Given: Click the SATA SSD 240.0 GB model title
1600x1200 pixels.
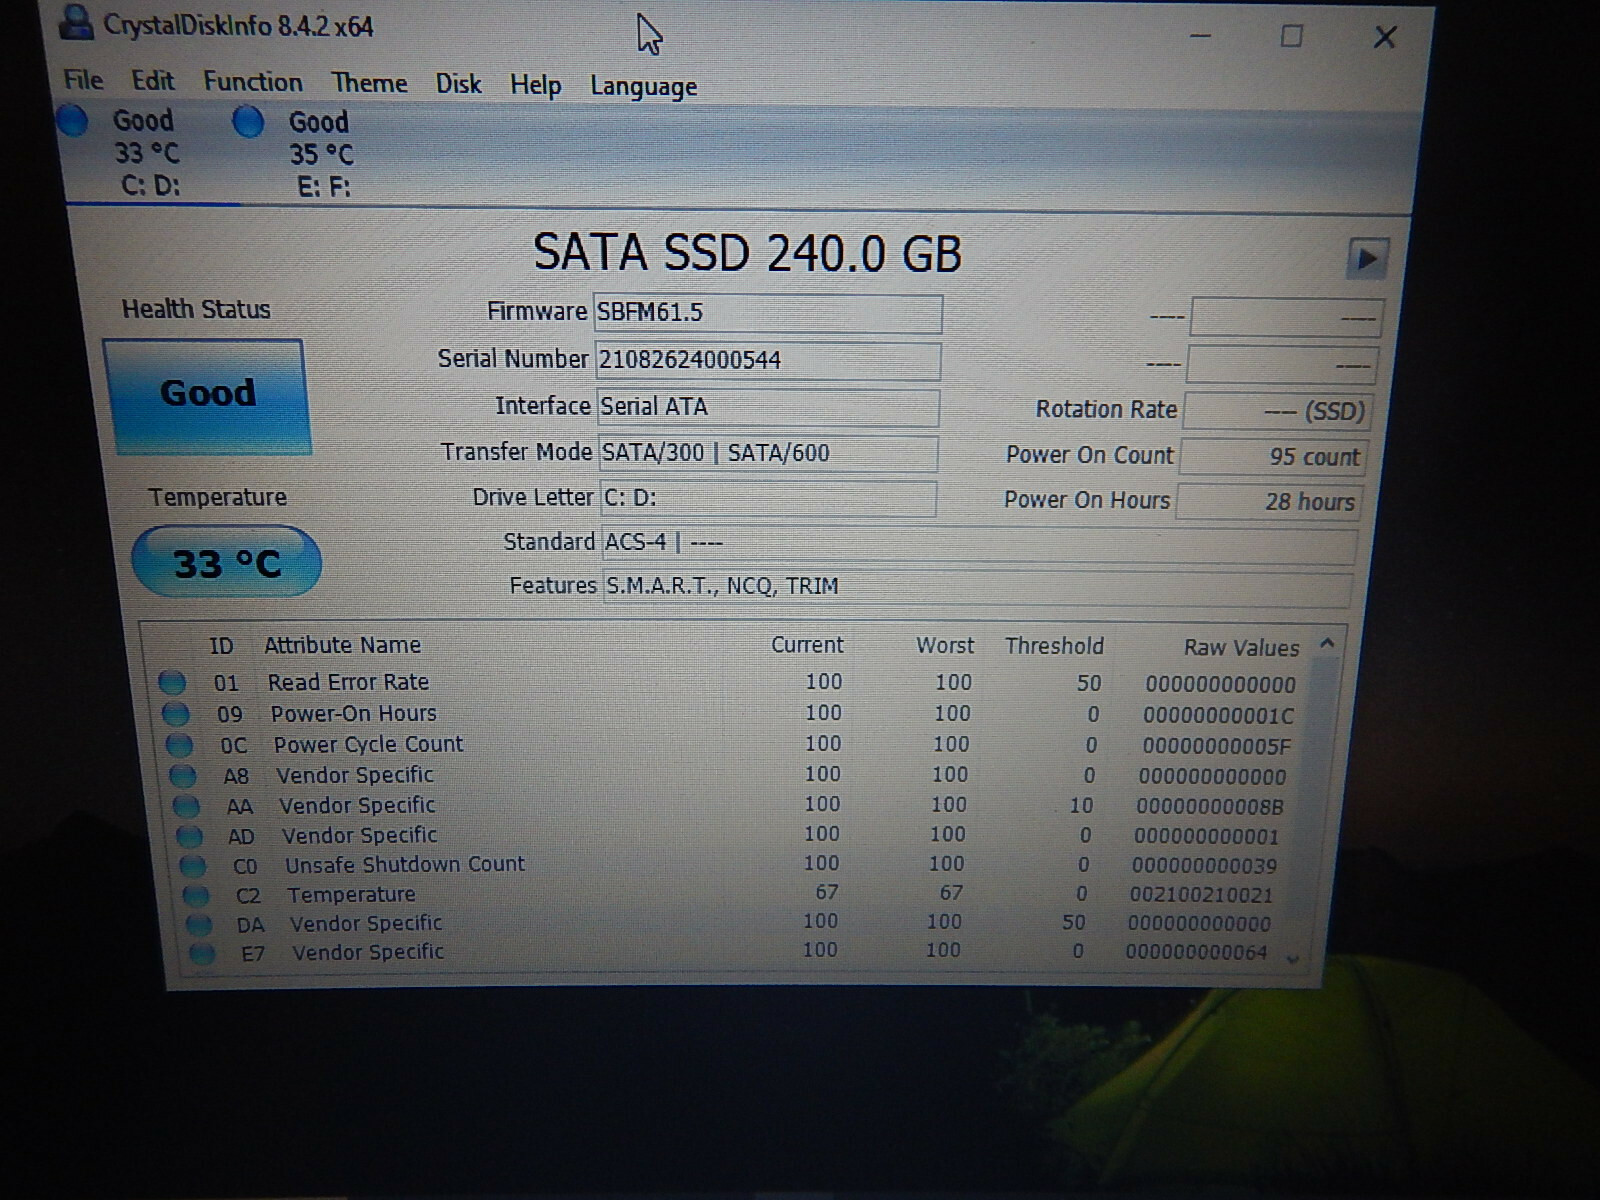Looking at the screenshot, I should 747,252.
